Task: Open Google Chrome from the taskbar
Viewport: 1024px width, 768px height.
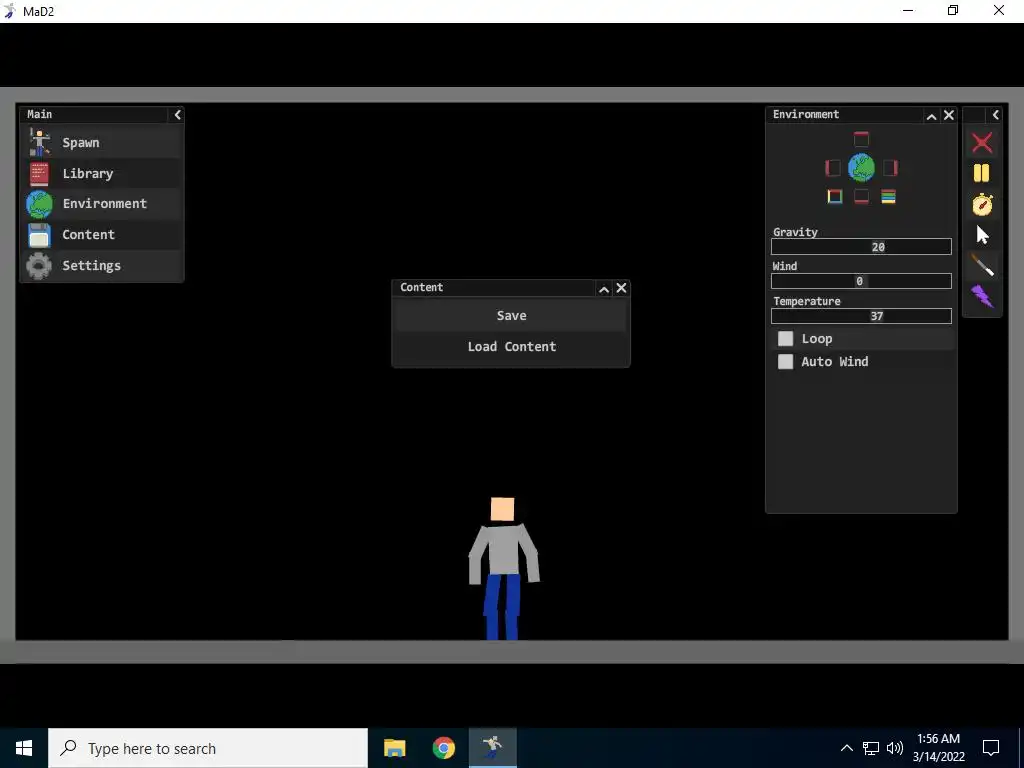Action: point(443,748)
